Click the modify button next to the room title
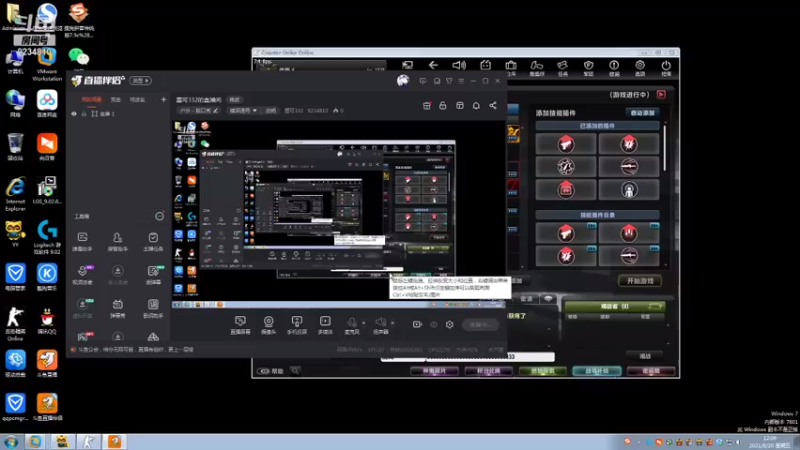This screenshot has height=450, width=800. pos(234,100)
